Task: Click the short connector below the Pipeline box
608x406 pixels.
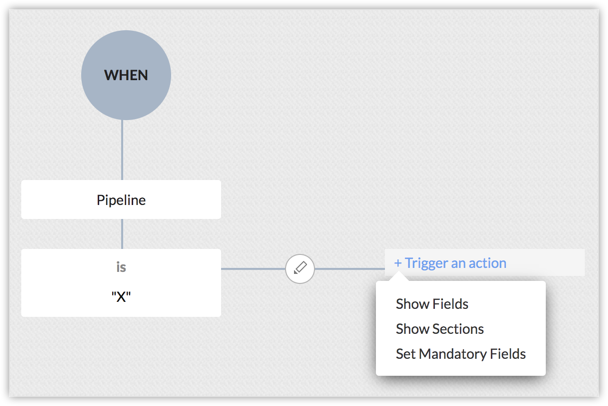Action: 122,234
